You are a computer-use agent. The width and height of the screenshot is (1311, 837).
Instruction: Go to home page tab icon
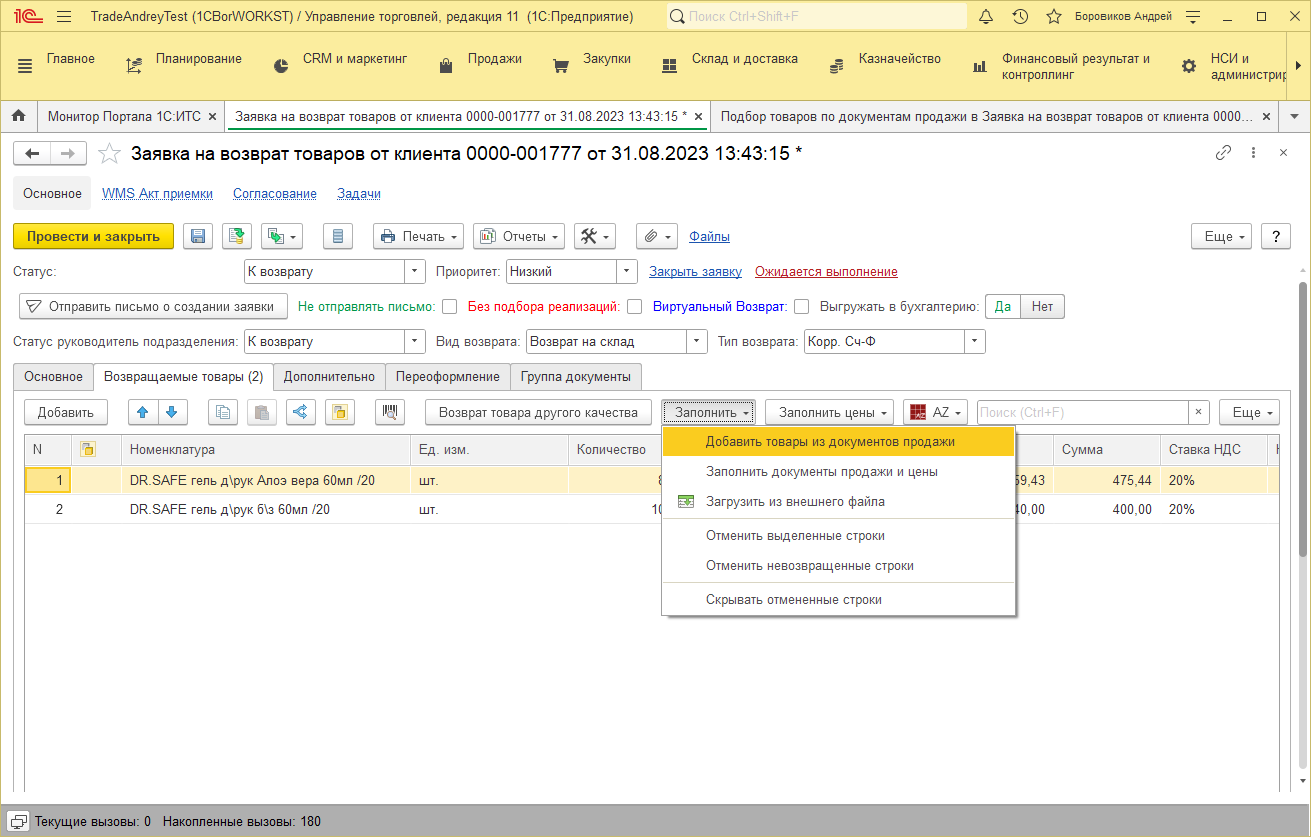pyautogui.click(x=18, y=116)
